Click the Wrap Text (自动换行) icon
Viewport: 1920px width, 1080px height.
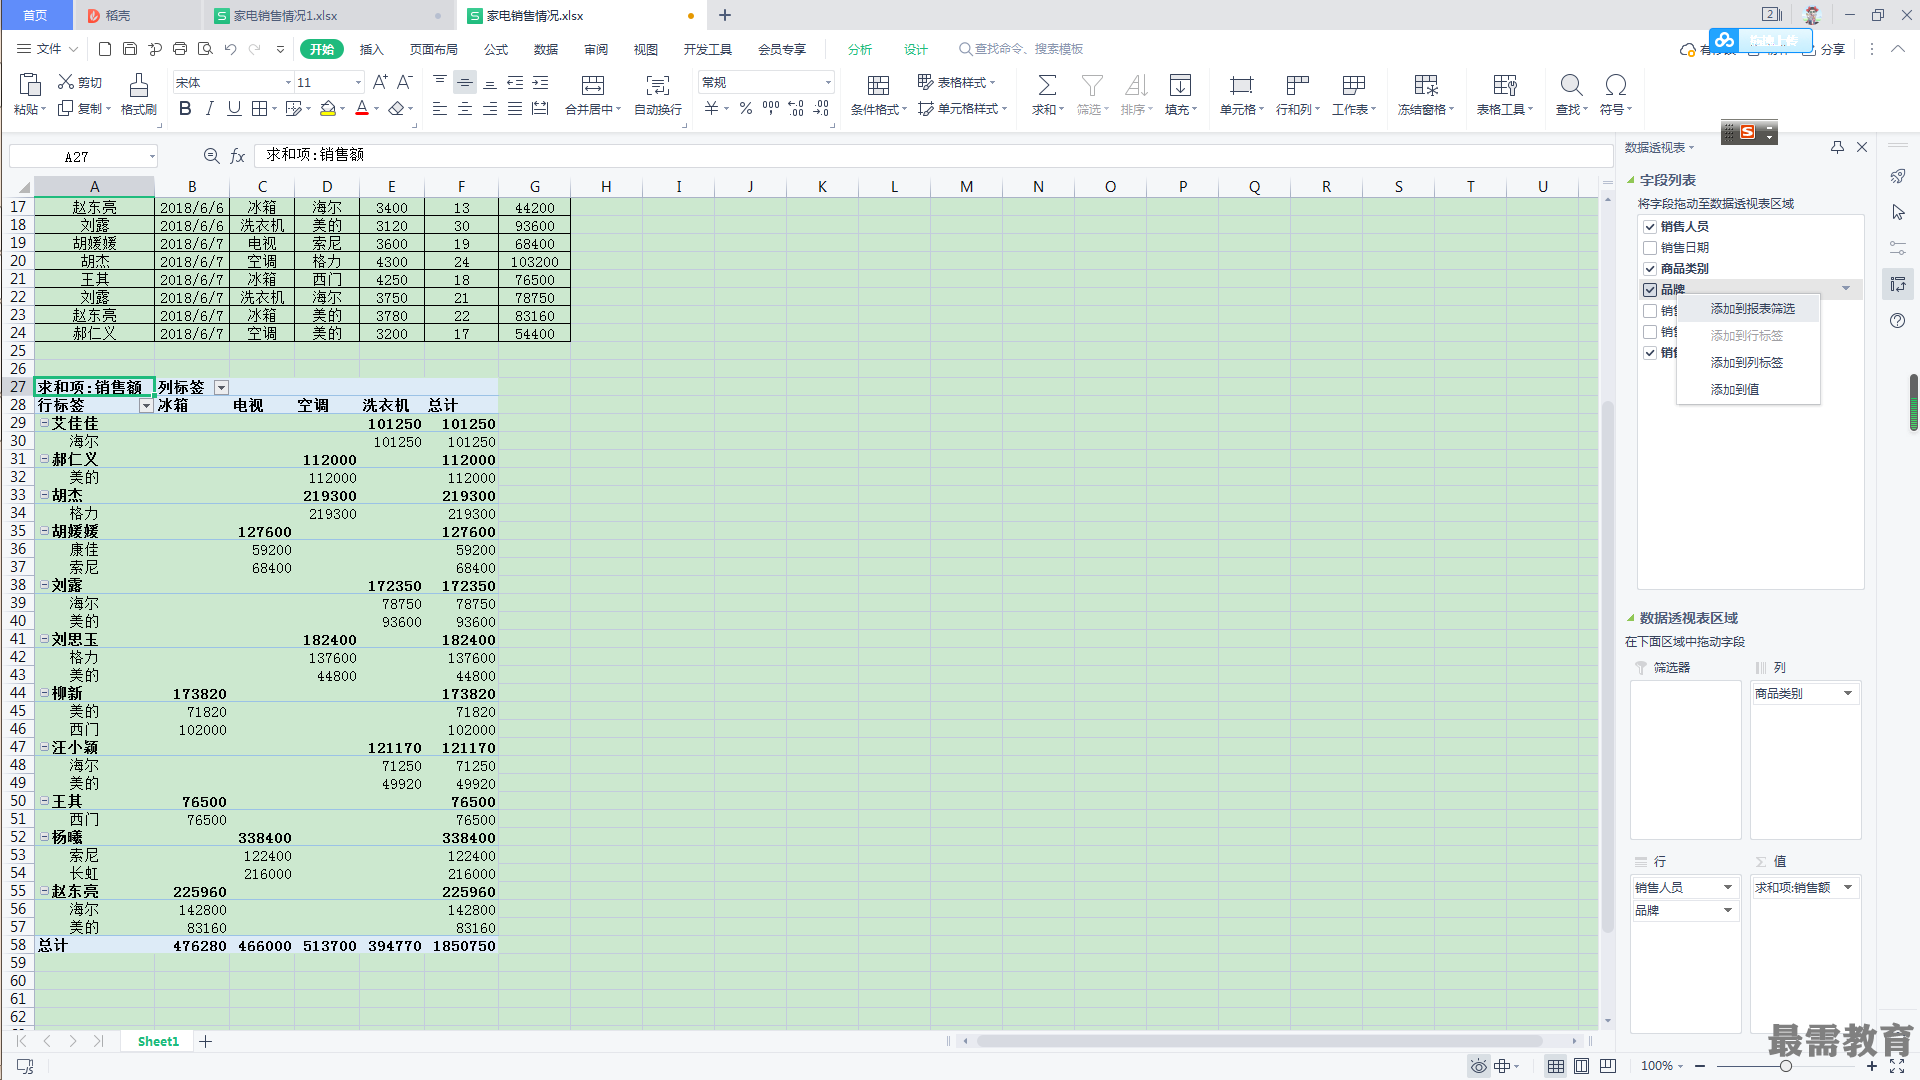658,85
